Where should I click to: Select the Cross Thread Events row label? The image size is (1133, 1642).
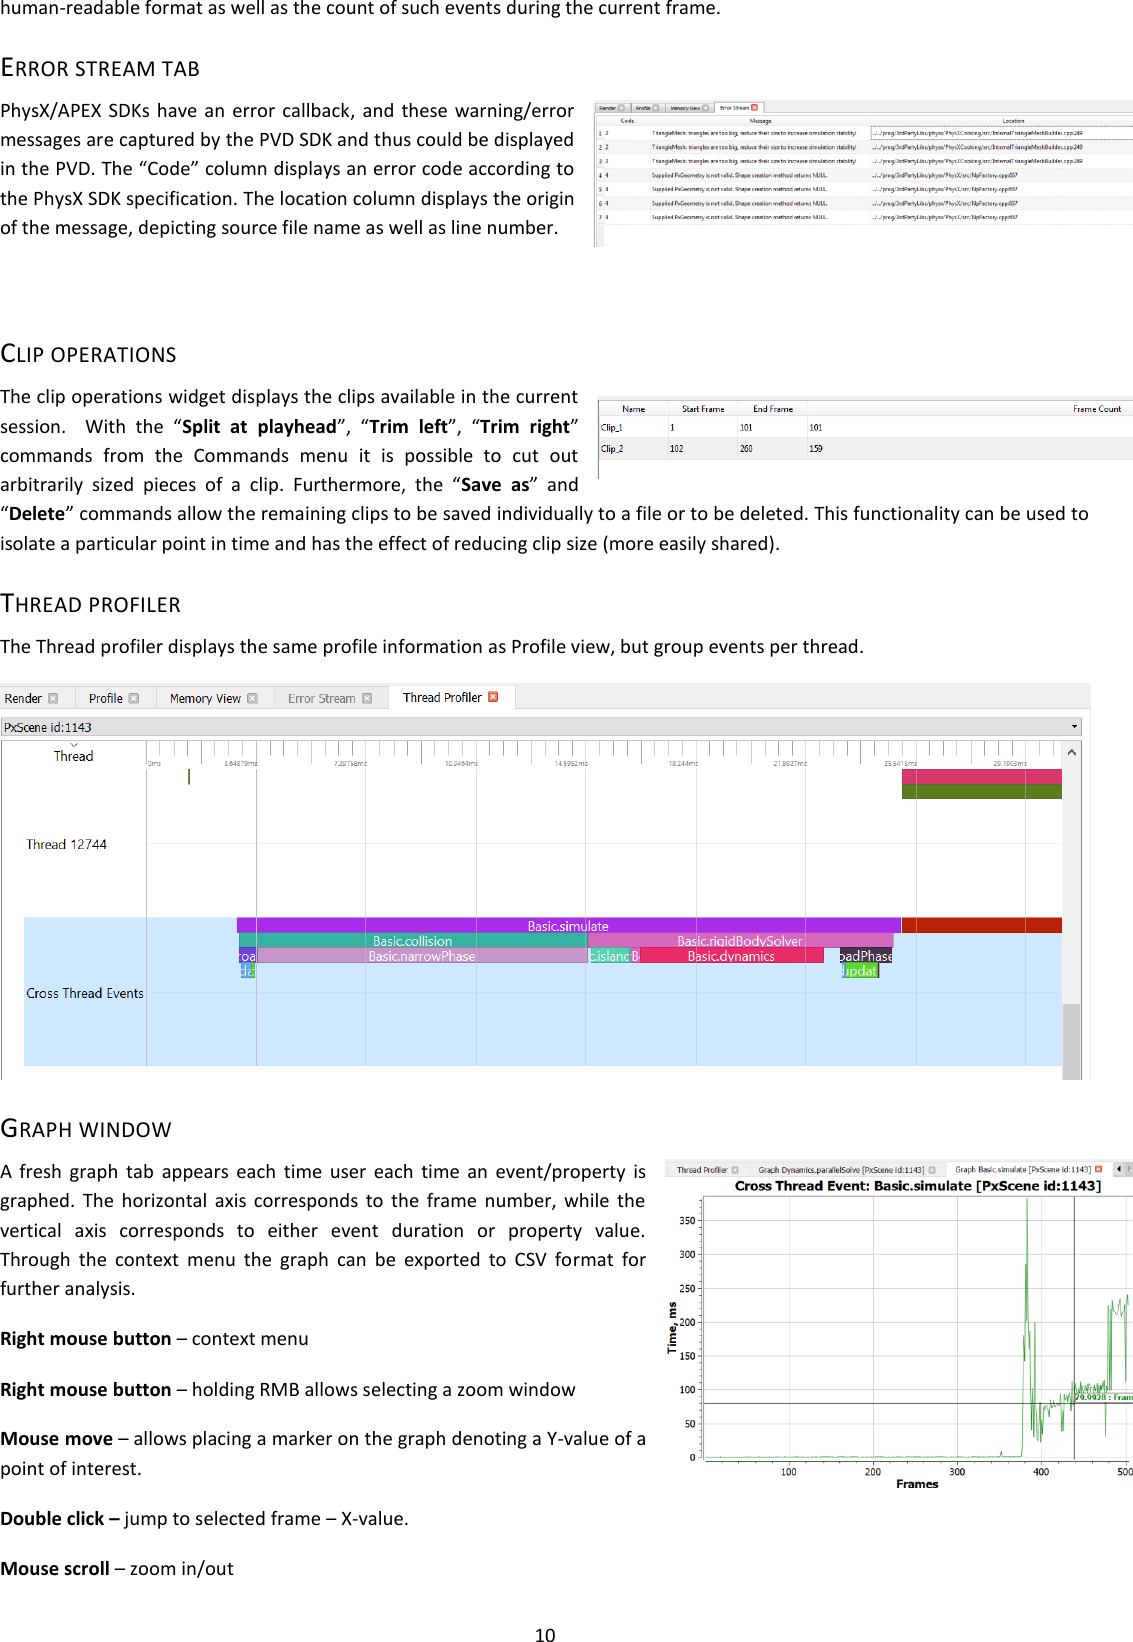[85, 993]
